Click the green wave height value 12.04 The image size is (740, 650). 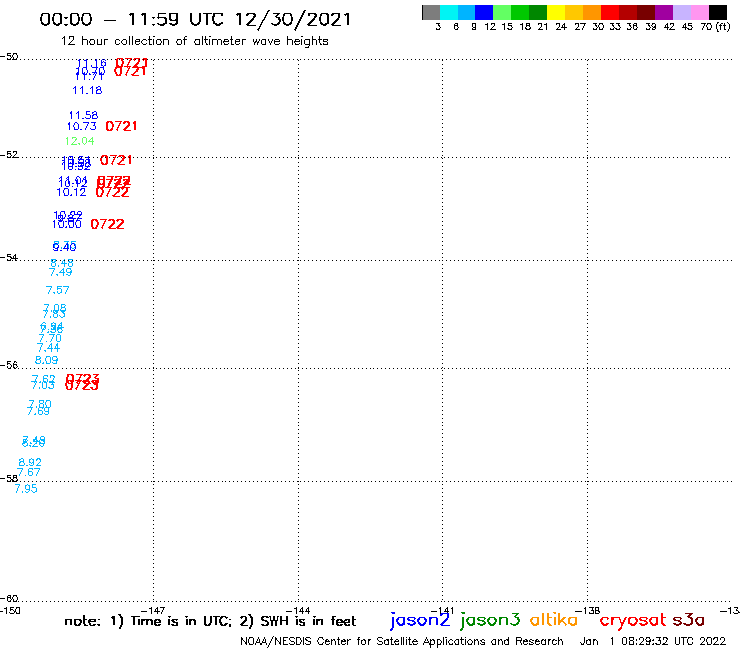(x=79, y=141)
